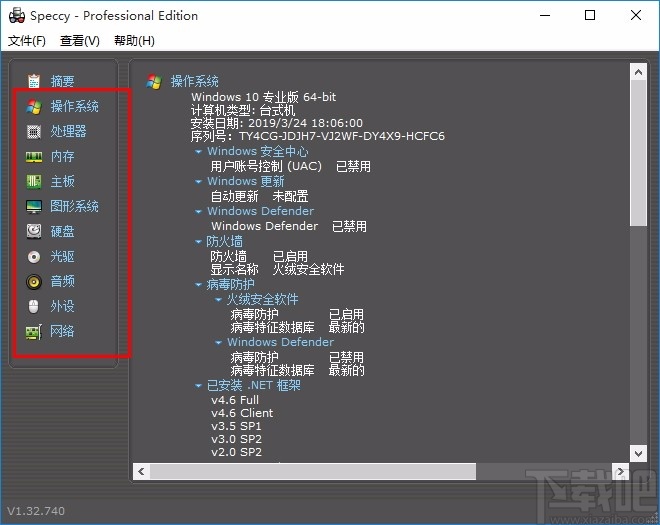Image resolution: width=660 pixels, height=525 pixels.
Task: Click the 硬盘 hard drive icon
Action: (34, 231)
